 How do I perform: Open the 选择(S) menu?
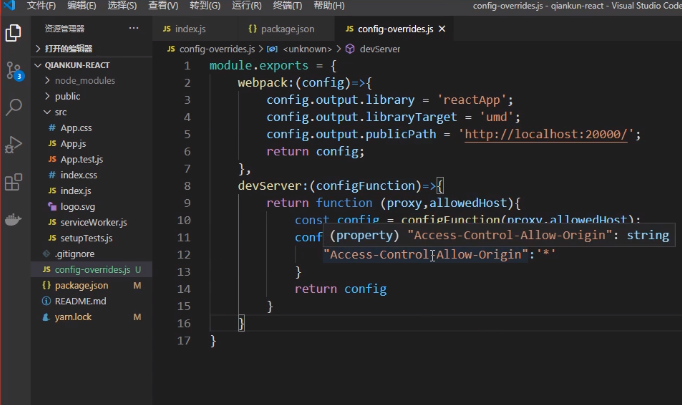click(122, 6)
